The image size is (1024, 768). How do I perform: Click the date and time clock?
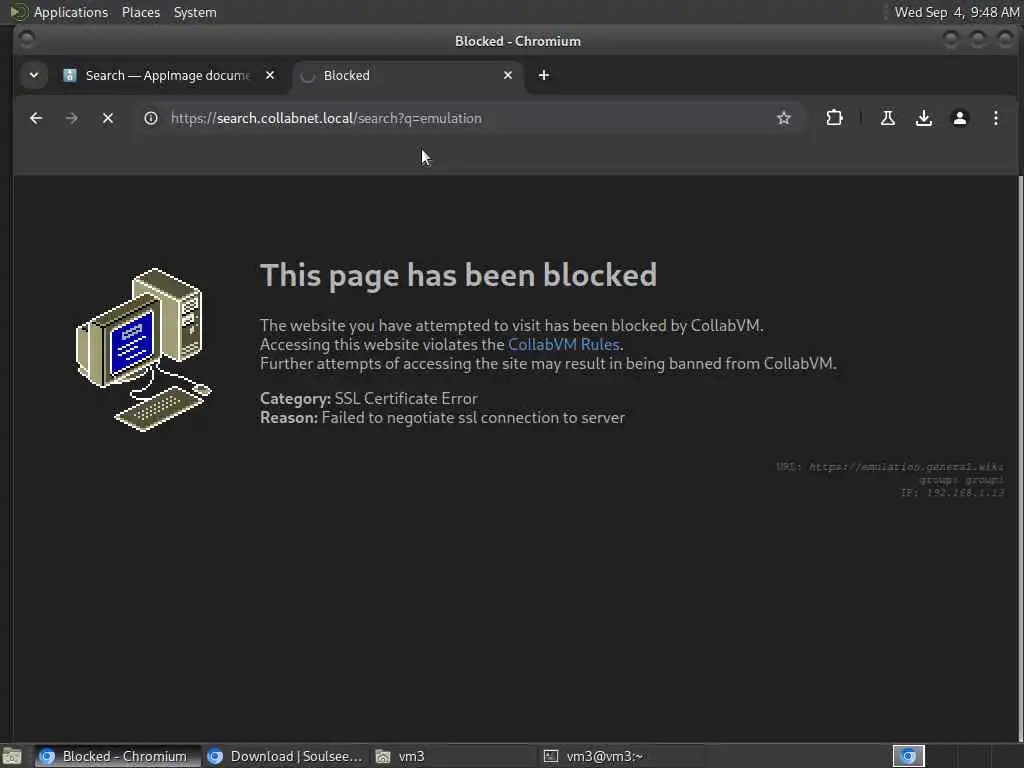coord(956,12)
